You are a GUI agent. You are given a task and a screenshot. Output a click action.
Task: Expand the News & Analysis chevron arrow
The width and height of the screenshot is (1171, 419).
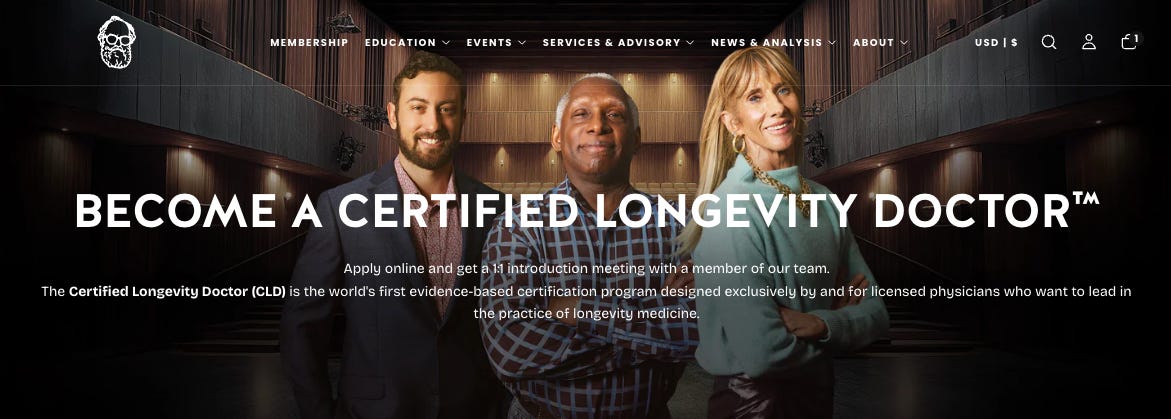tap(832, 43)
